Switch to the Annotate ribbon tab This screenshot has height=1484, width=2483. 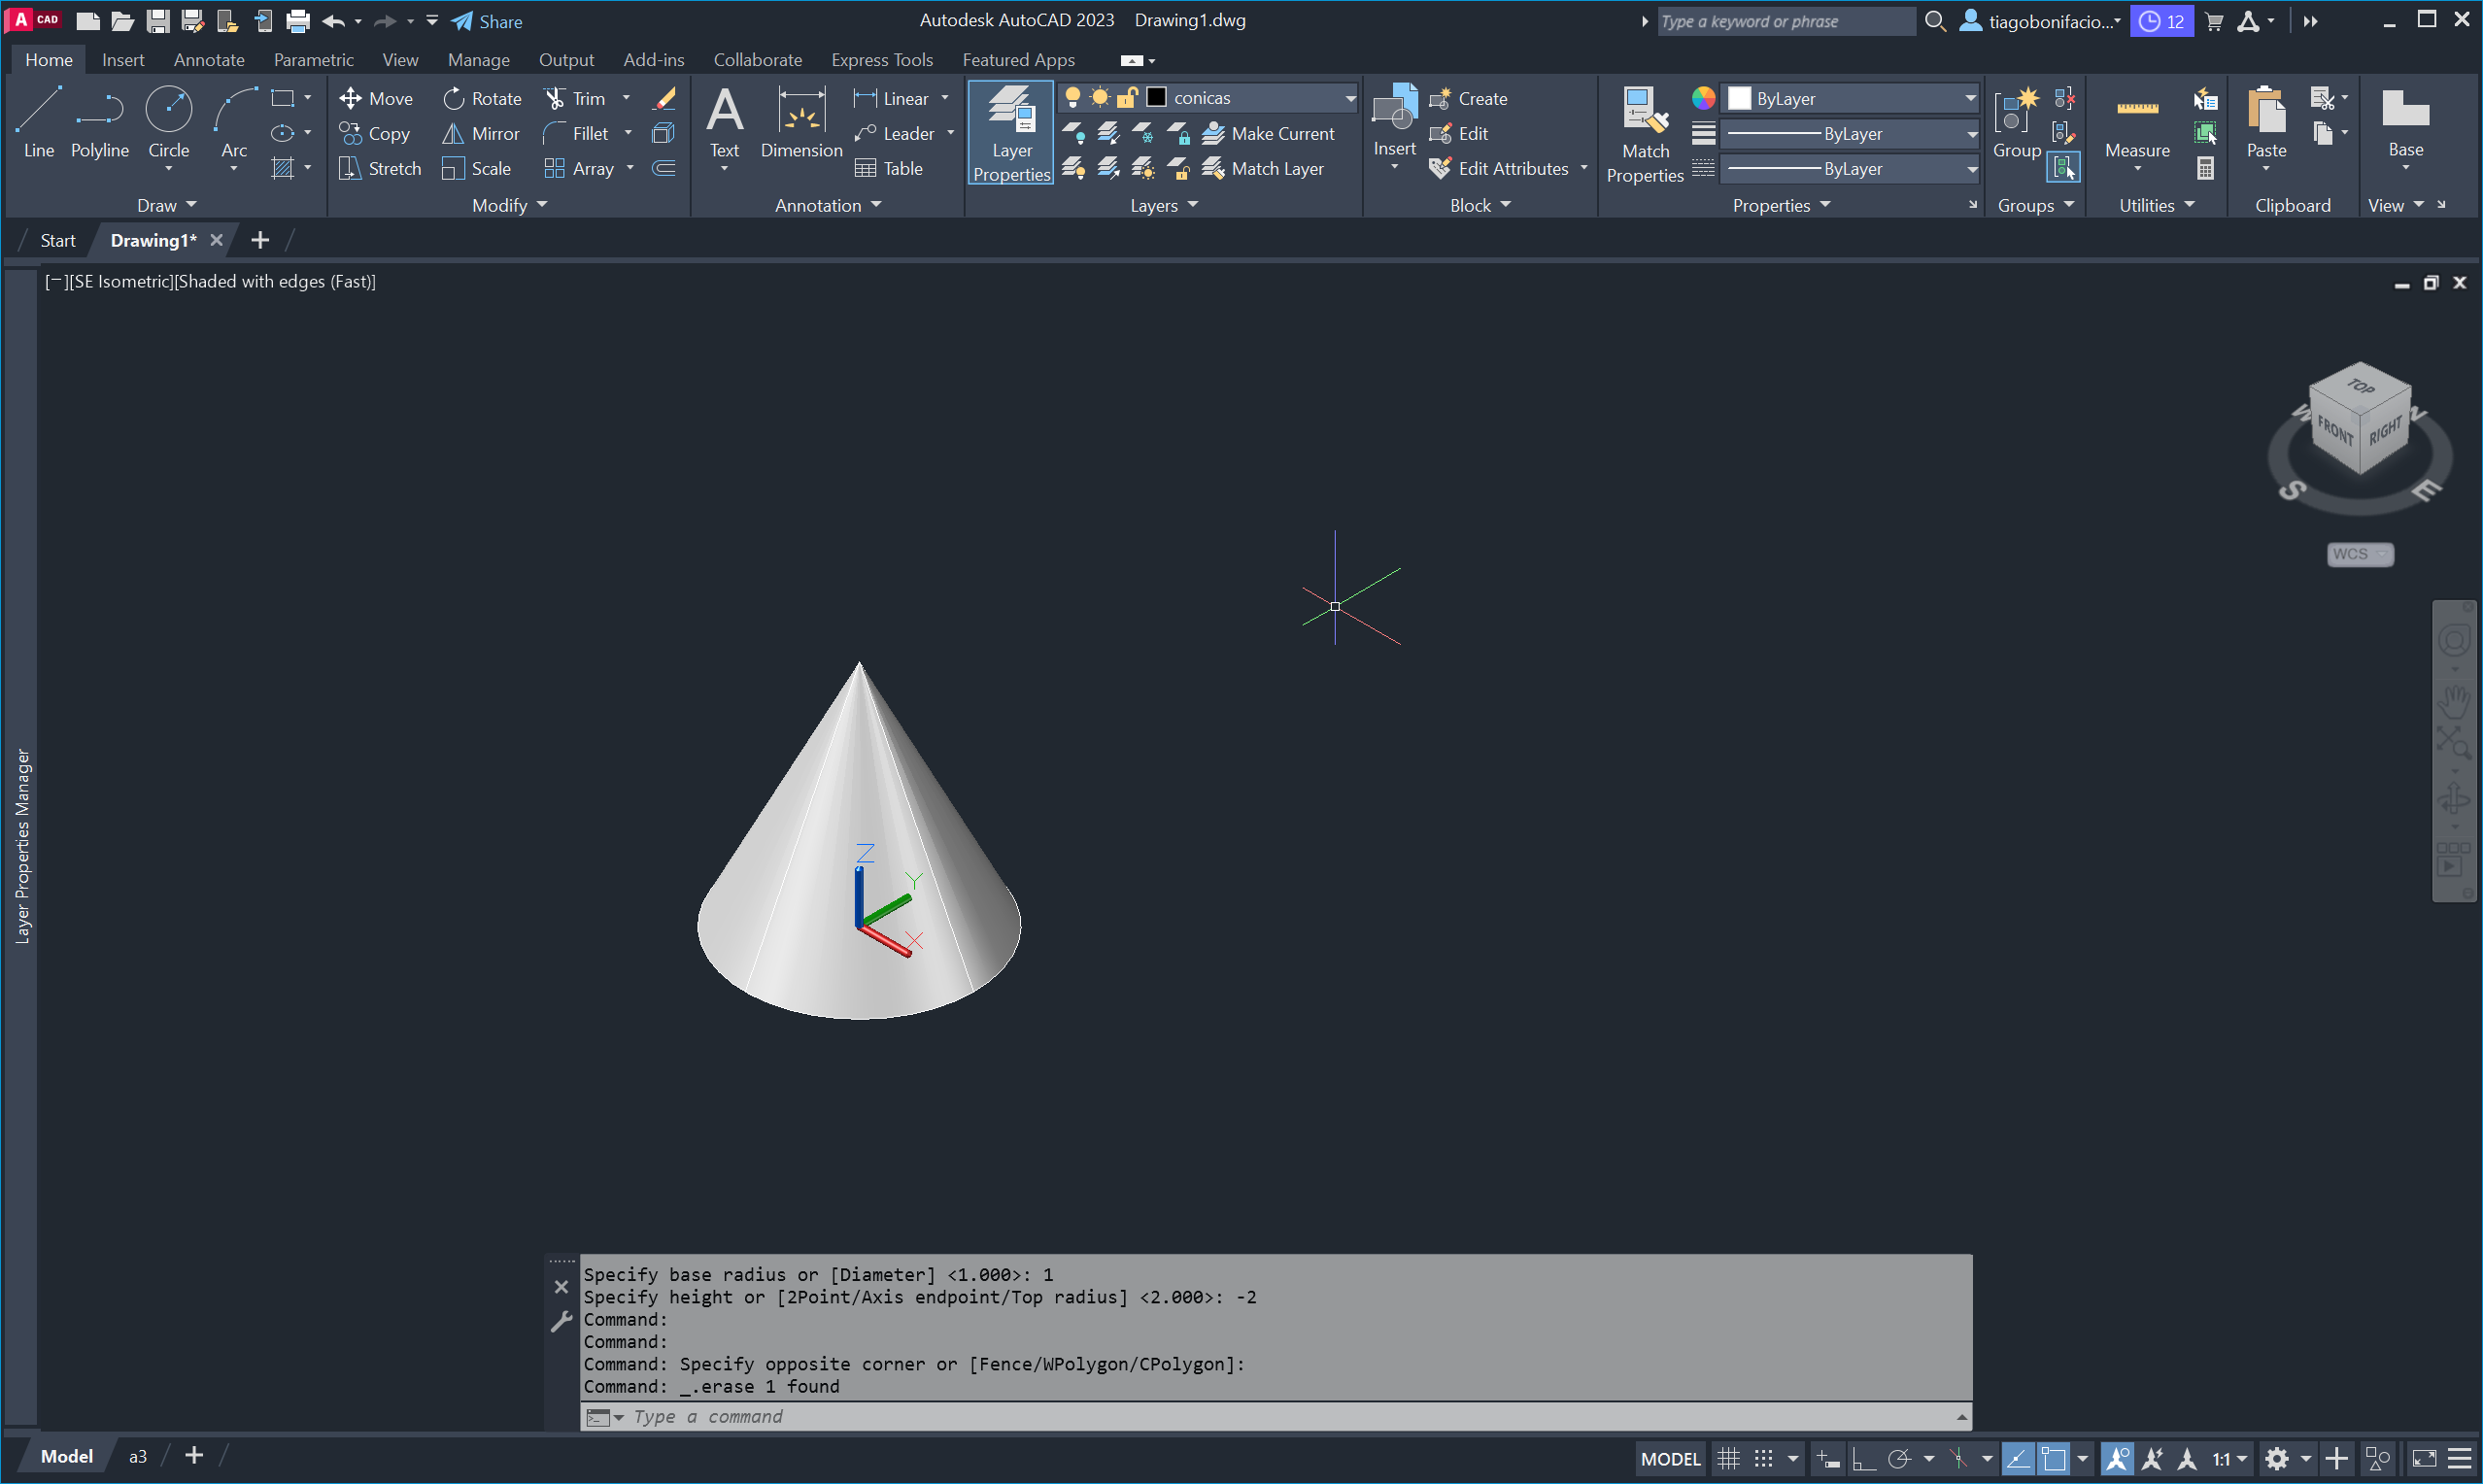[208, 60]
